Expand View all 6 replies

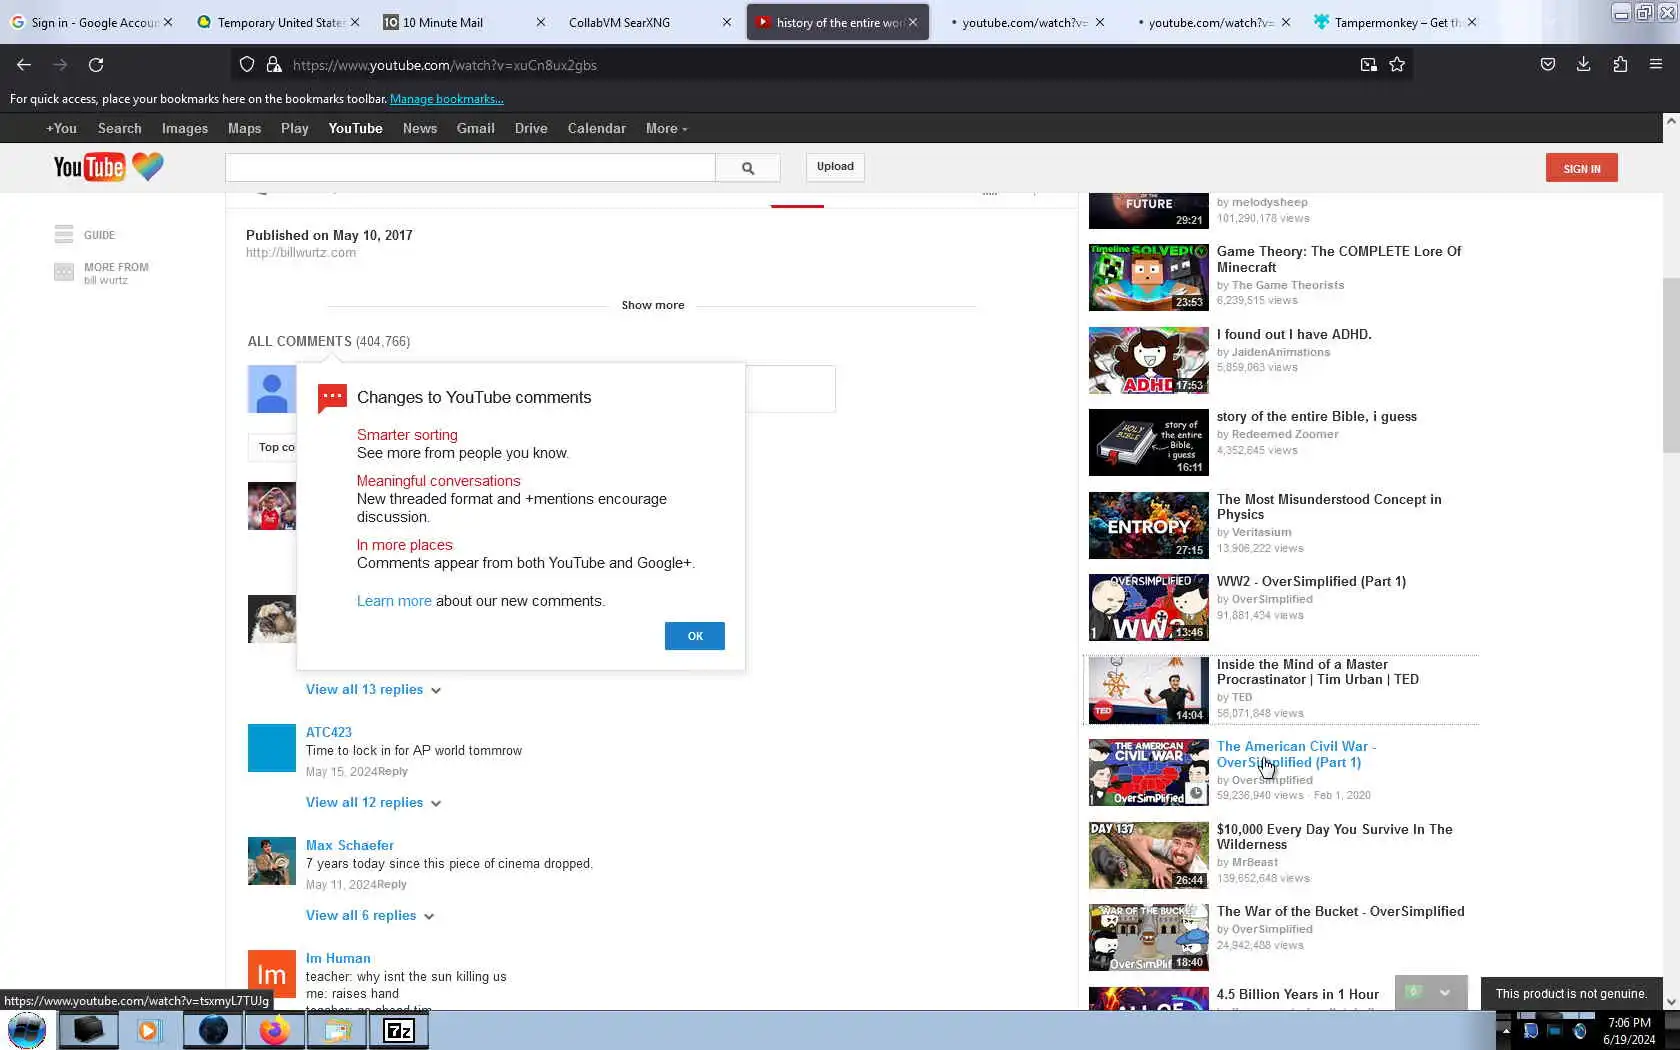click(370, 916)
